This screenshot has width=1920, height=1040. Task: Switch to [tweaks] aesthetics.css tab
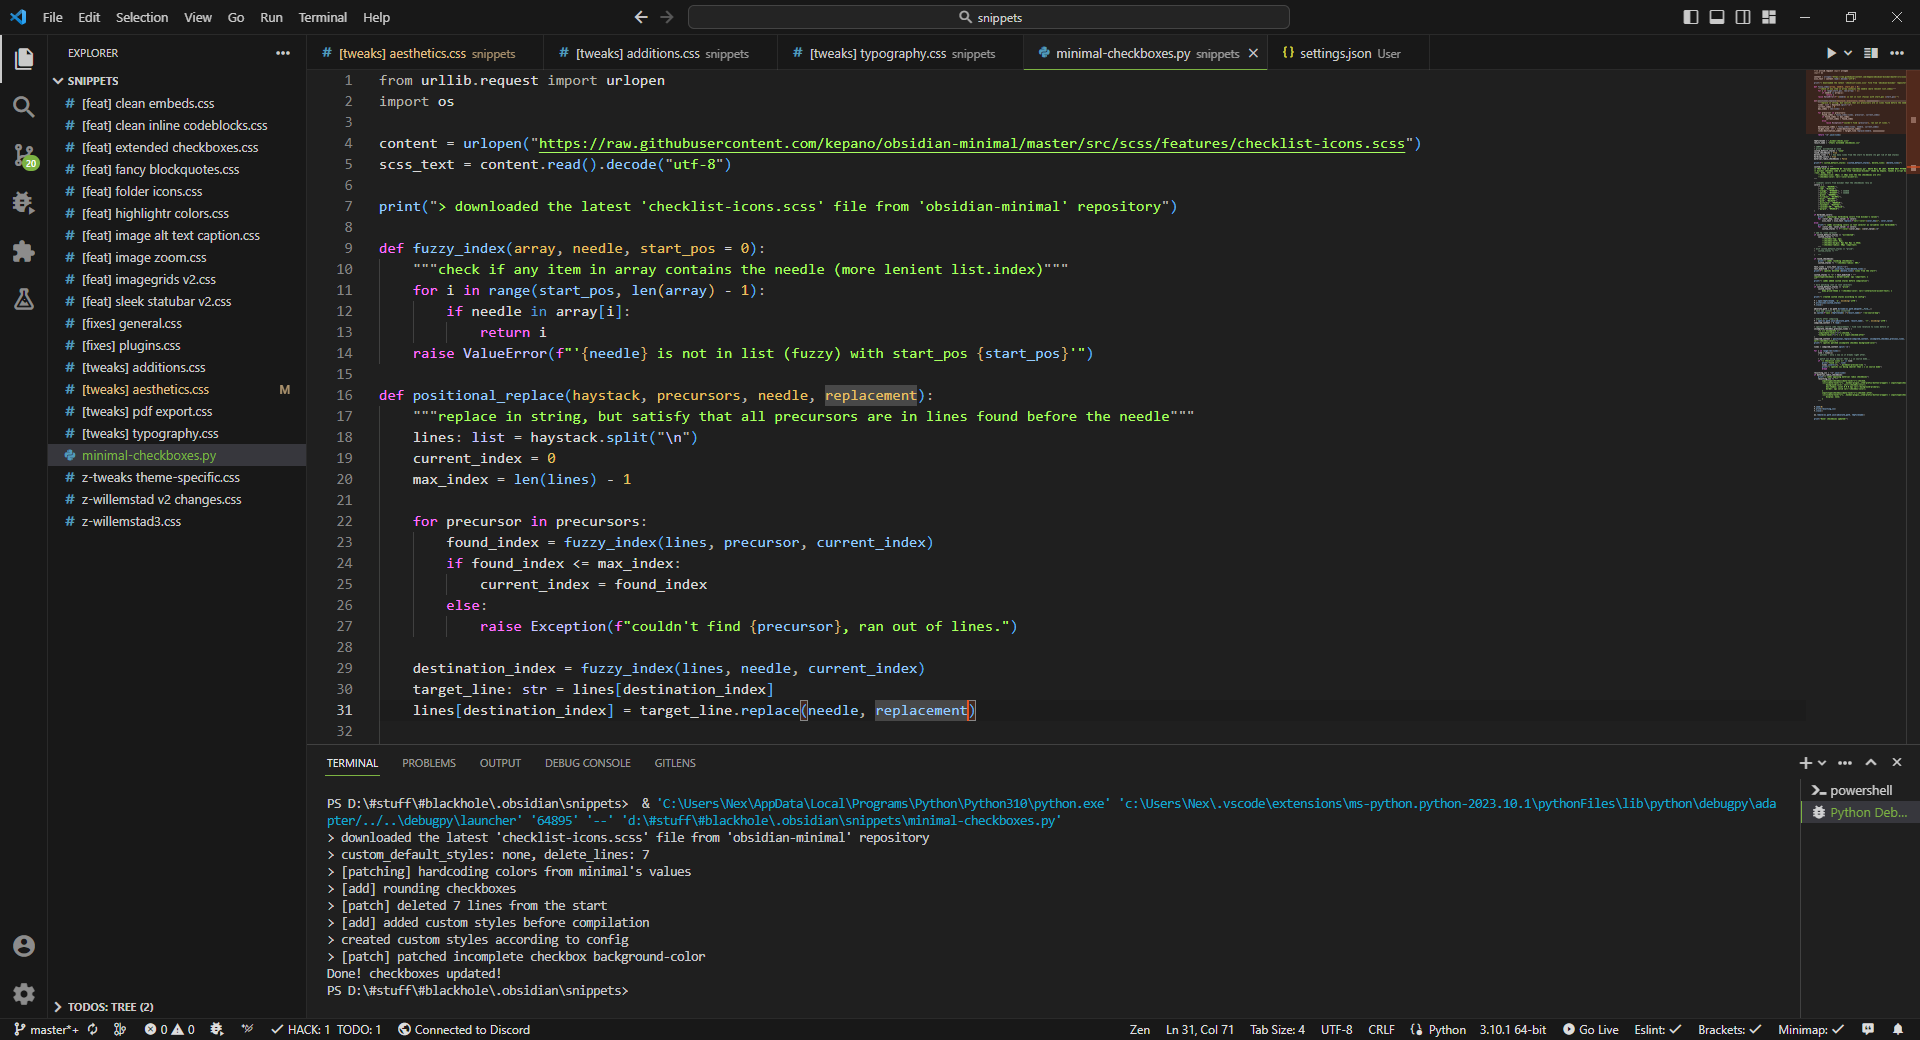click(426, 53)
